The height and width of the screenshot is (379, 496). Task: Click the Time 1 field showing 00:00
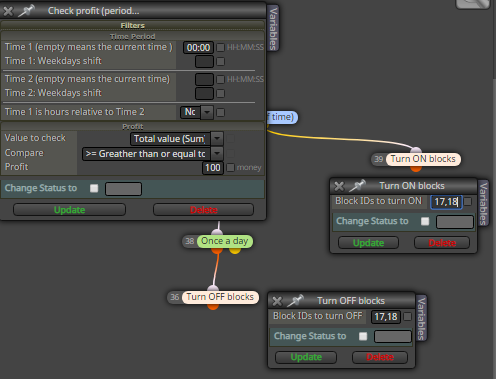pos(198,48)
